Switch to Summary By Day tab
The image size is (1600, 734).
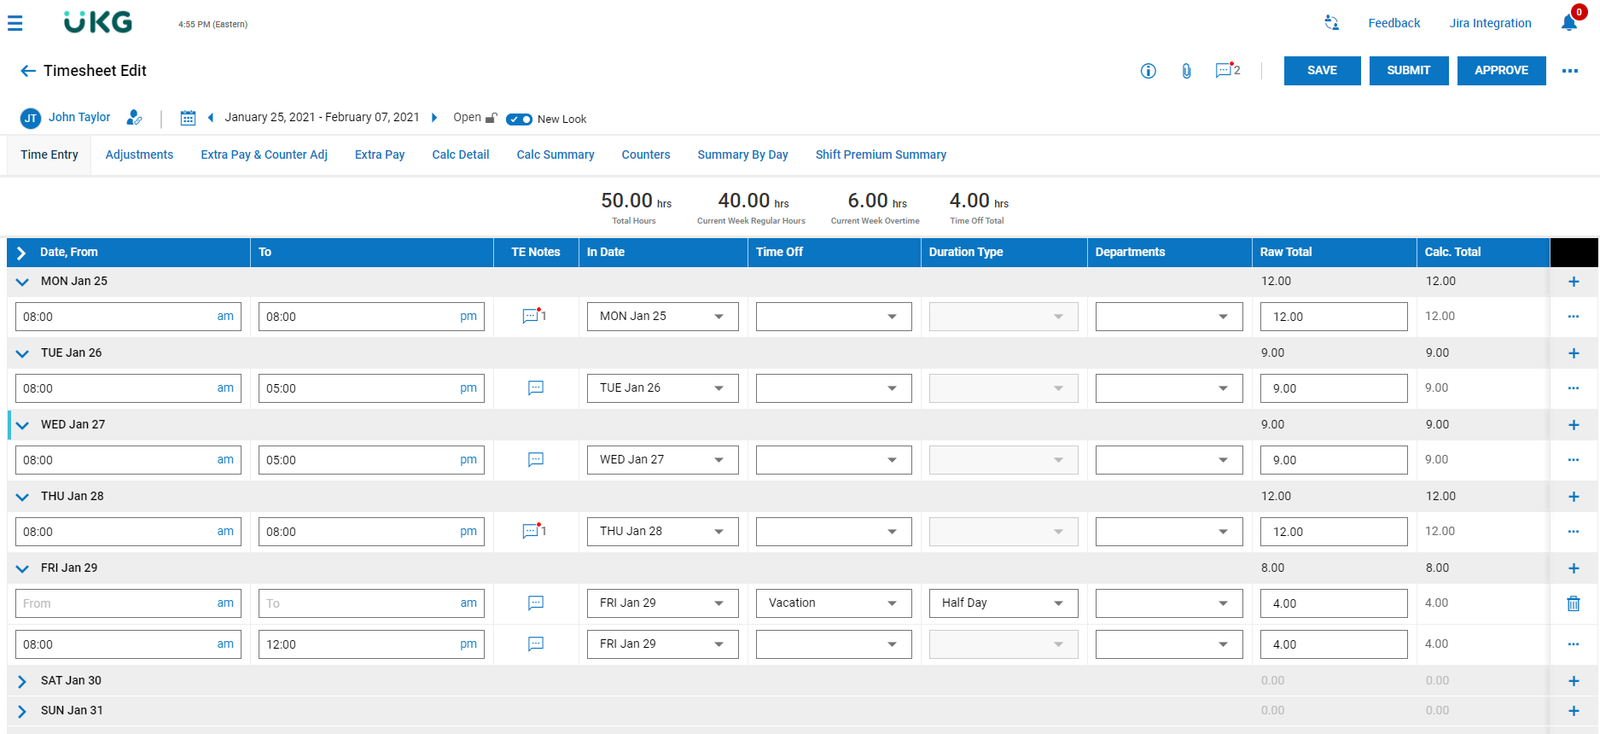pos(742,155)
